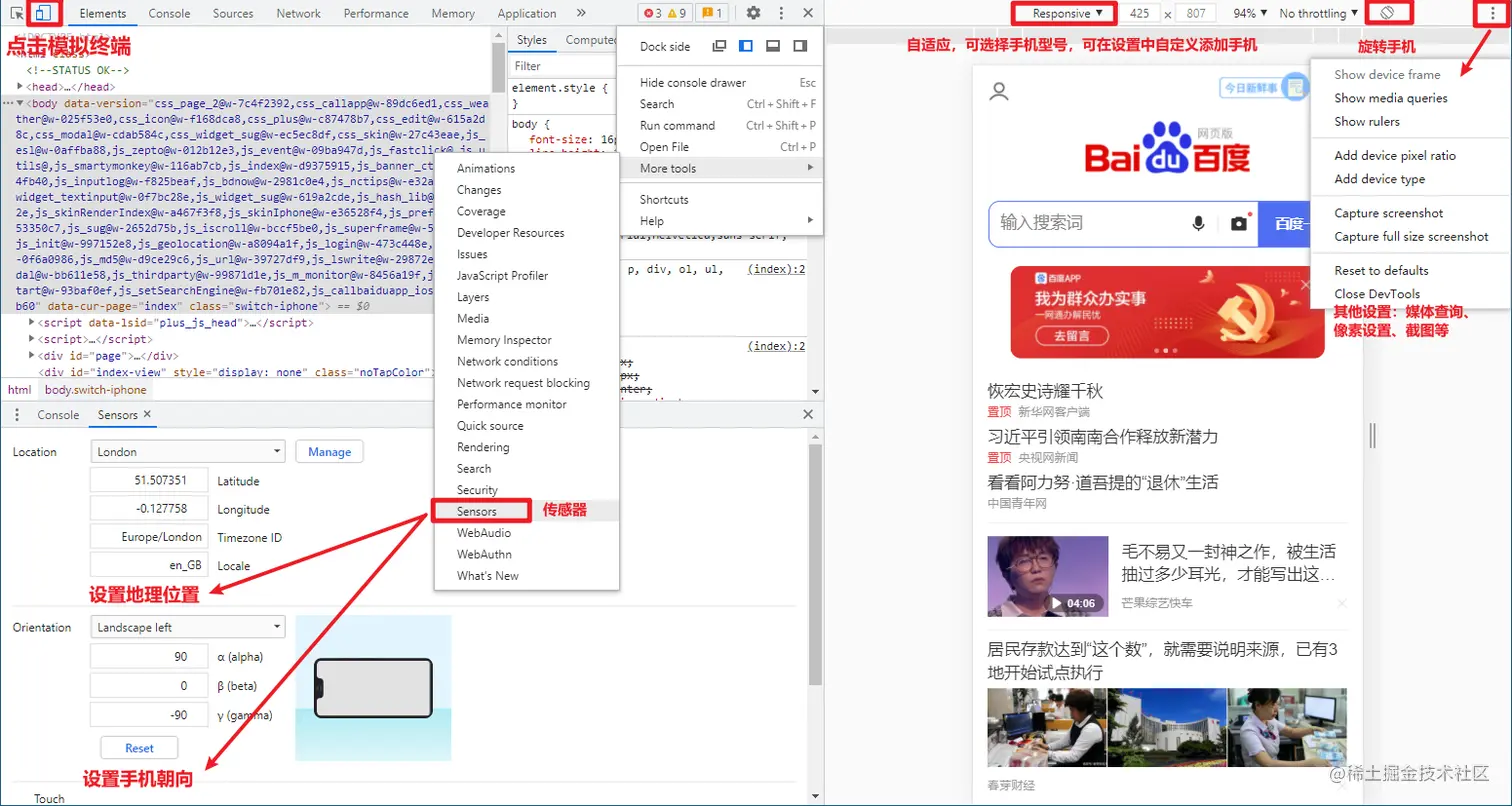This screenshot has height=806, width=1512.
Task: Open the Location dropdown showing London
Action: coord(188,452)
